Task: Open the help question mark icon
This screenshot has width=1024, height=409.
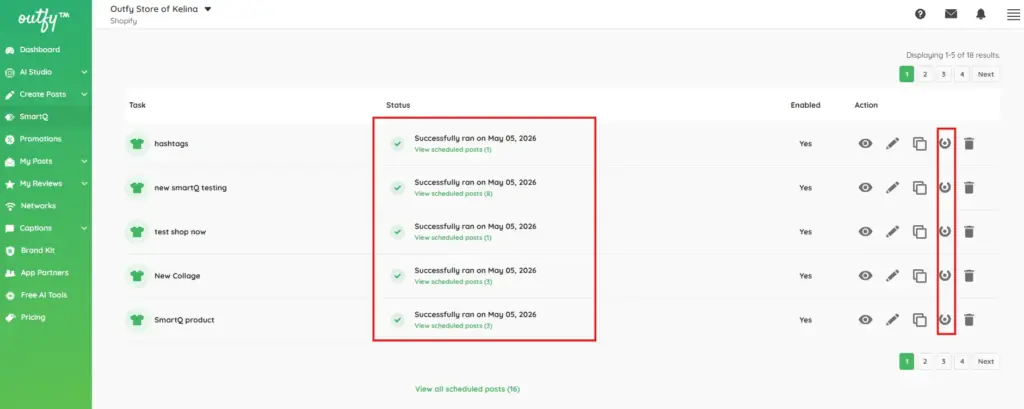Action: tap(920, 14)
